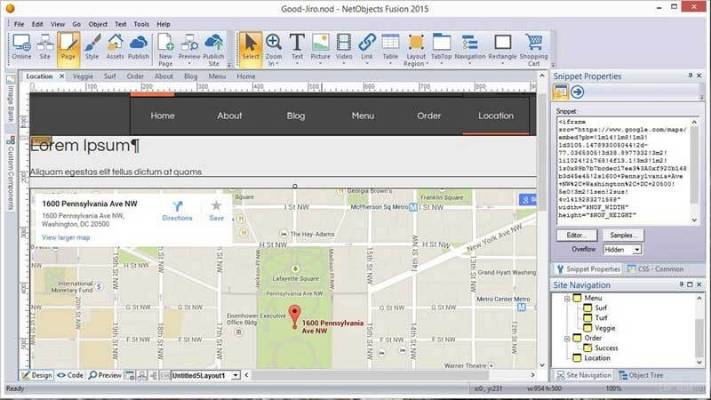This screenshot has width=711, height=400.
Task: Select the TabTop tool
Action: tap(441, 47)
